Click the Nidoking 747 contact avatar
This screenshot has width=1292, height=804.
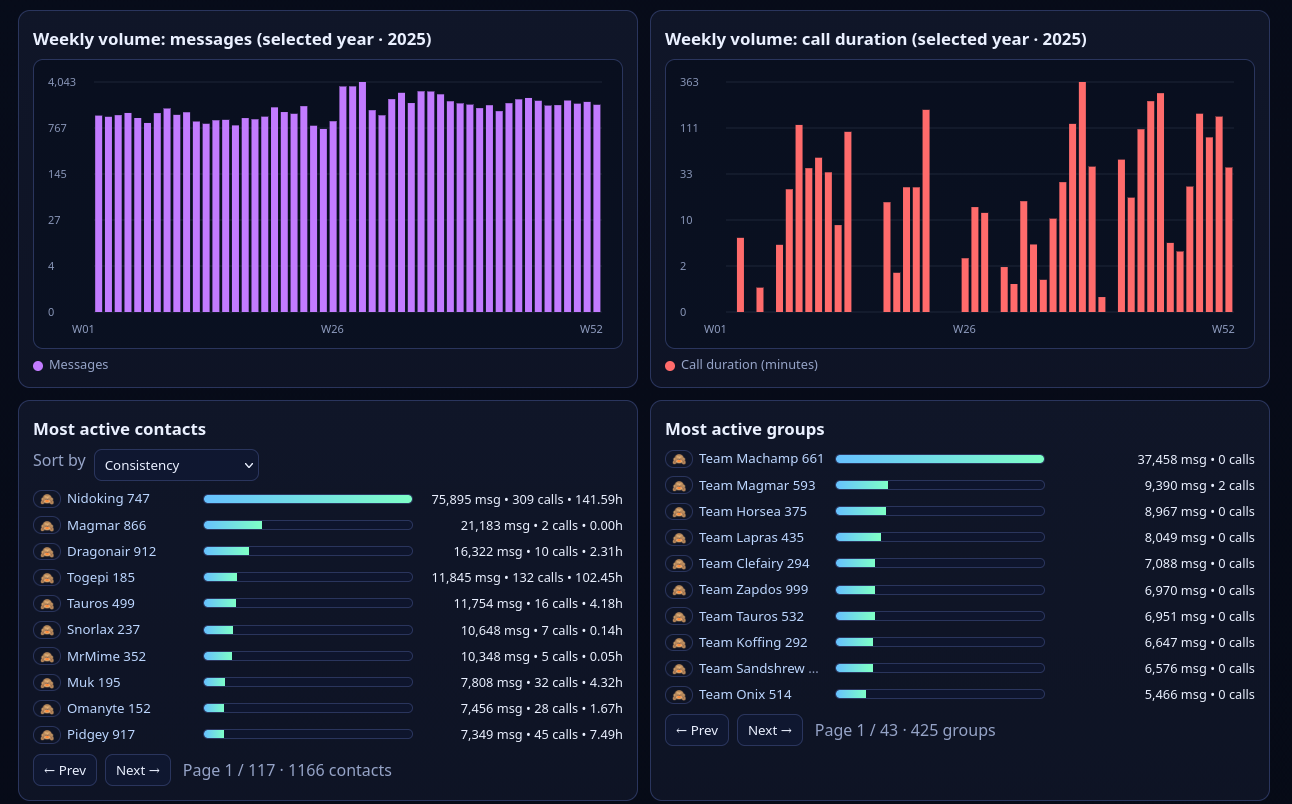click(x=46, y=497)
